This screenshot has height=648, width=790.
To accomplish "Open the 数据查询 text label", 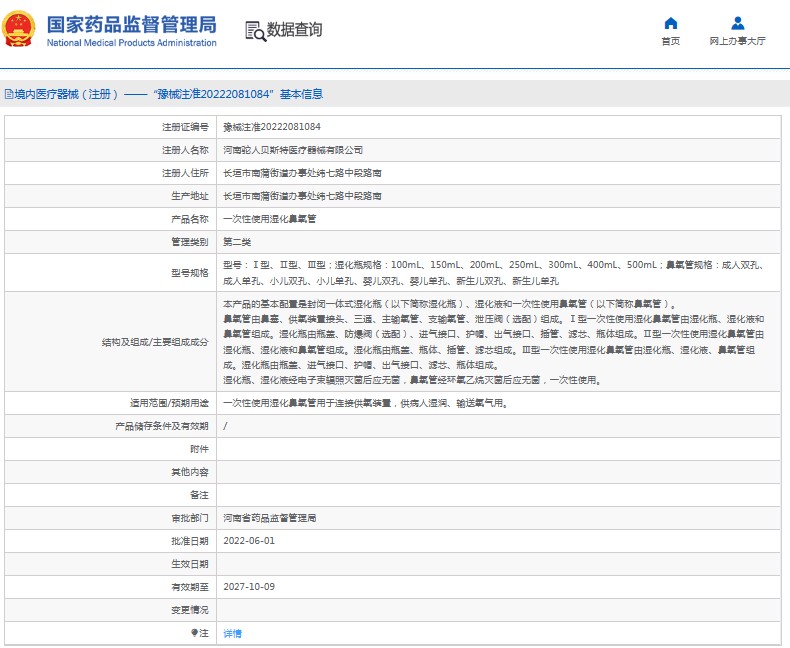I will pyautogui.click(x=294, y=30).
